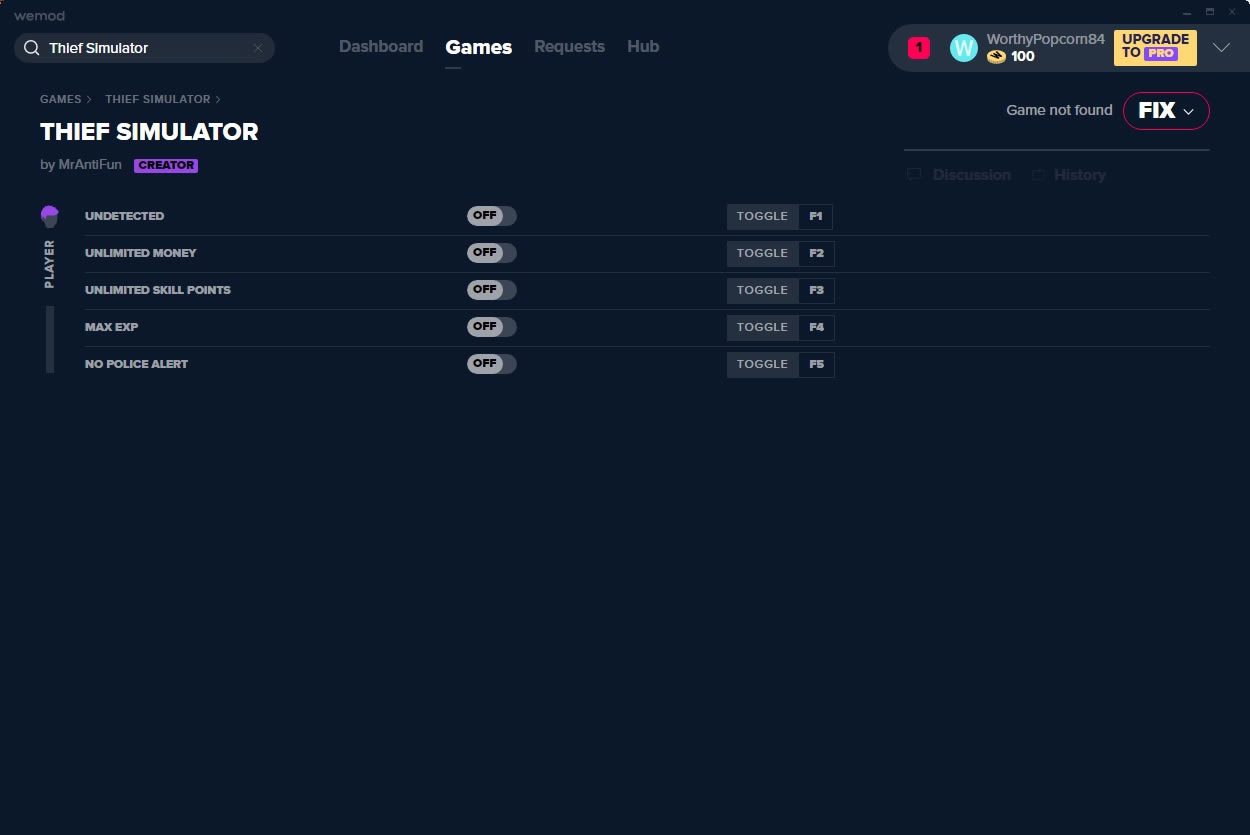Switch to the Dashboard tab
This screenshot has width=1250, height=835.
pyautogui.click(x=380, y=47)
